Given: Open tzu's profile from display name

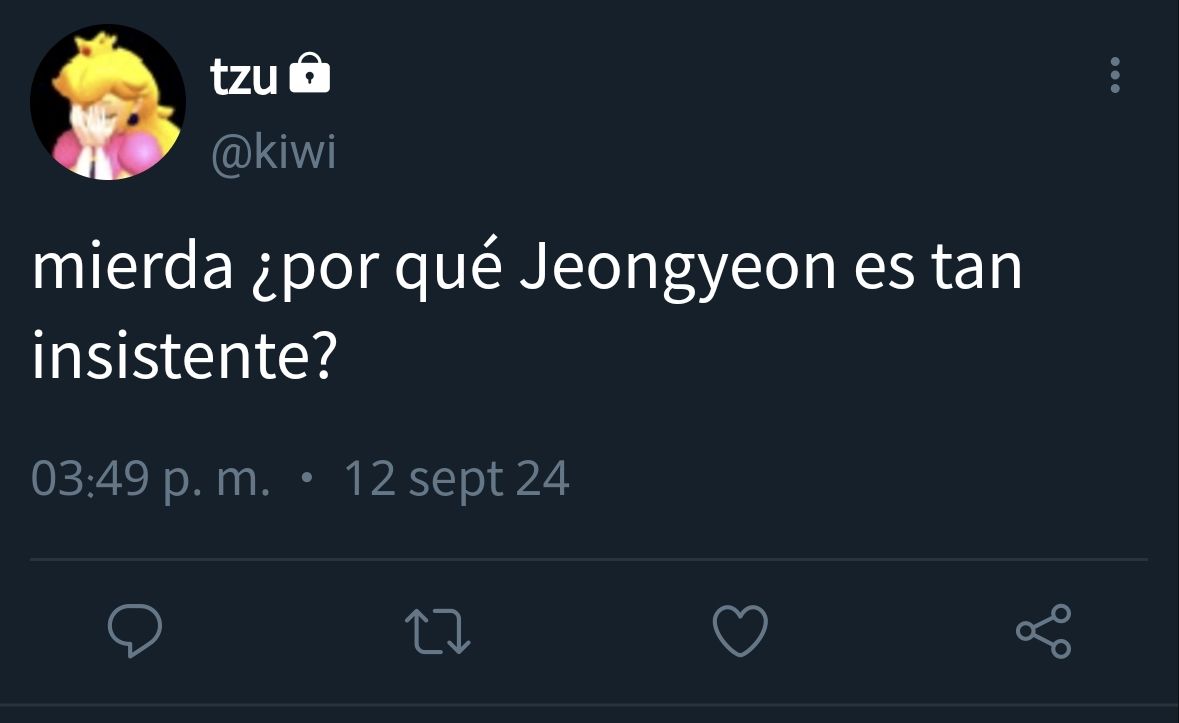Looking at the screenshot, I should coord(244,77).
